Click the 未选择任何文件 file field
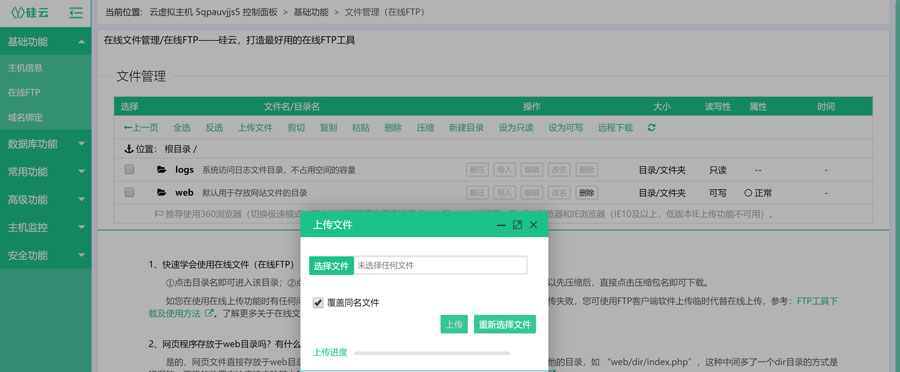 click(x=440, y=265)
